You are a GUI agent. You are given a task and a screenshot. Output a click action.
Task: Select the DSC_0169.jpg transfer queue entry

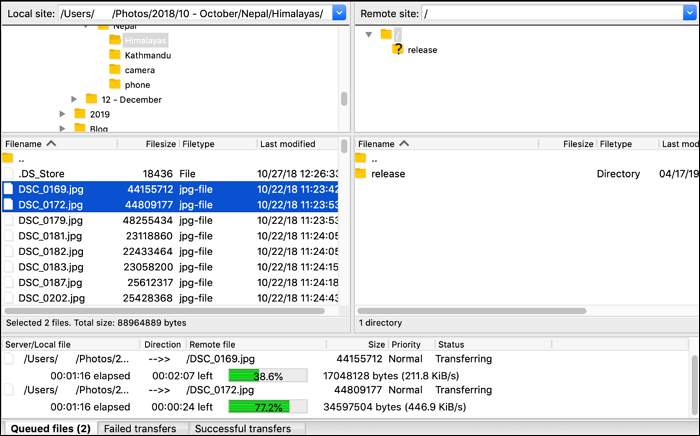(x=346, y=359)
